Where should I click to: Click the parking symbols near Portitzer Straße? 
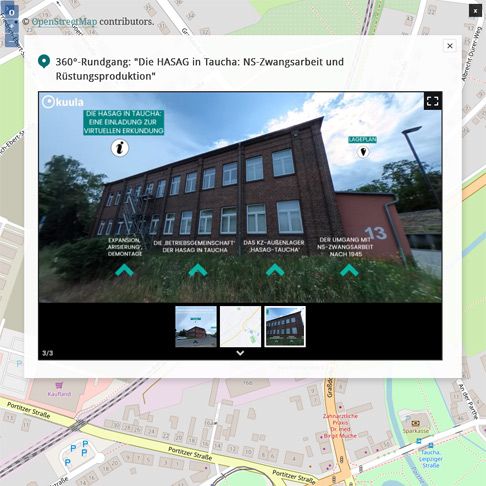[77, 452]
